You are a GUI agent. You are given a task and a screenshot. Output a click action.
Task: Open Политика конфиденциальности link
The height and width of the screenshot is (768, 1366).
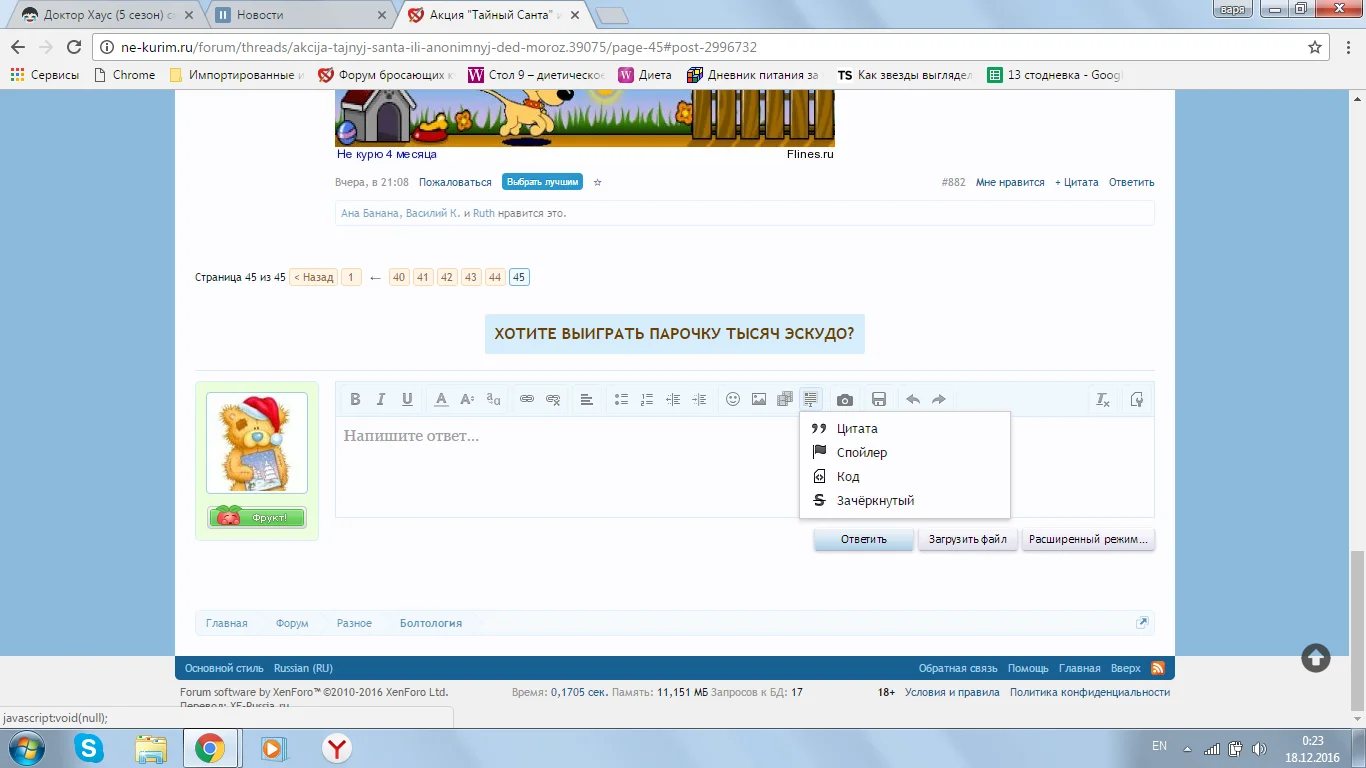coord(1090,692)
